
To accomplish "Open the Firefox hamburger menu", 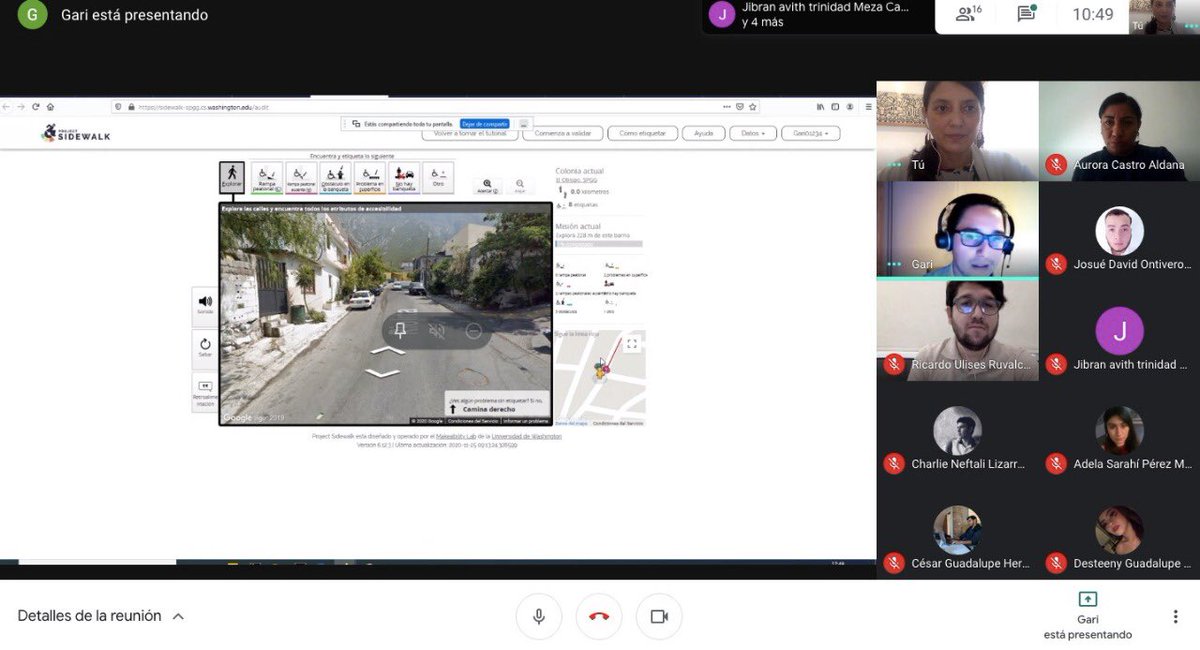I will (x=867, y=106).
